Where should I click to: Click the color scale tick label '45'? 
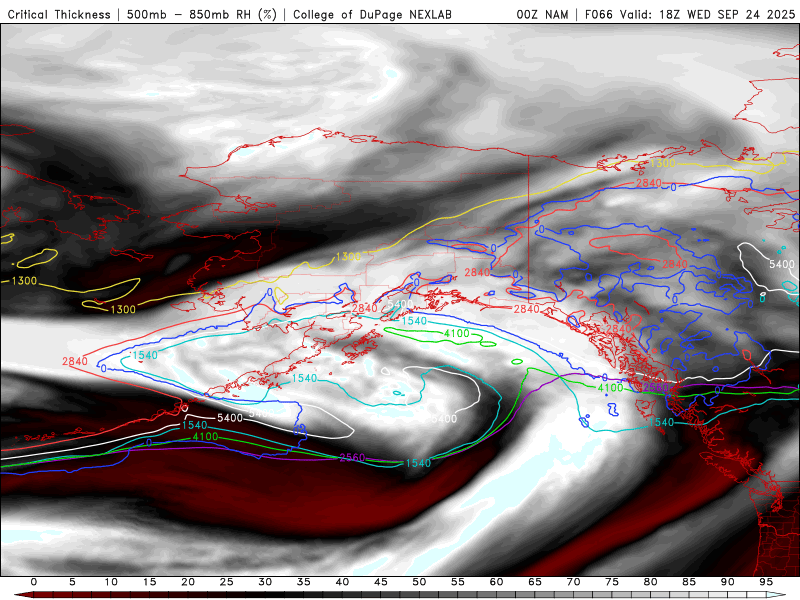(x=381, y=582)
